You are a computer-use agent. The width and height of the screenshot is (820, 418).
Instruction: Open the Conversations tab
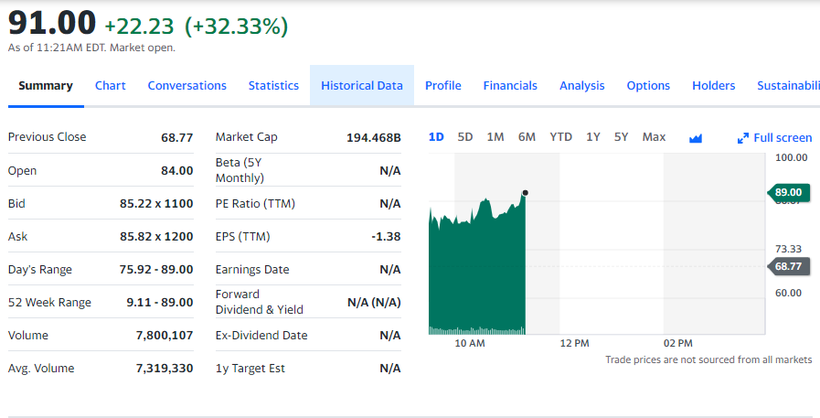point(187,86)
